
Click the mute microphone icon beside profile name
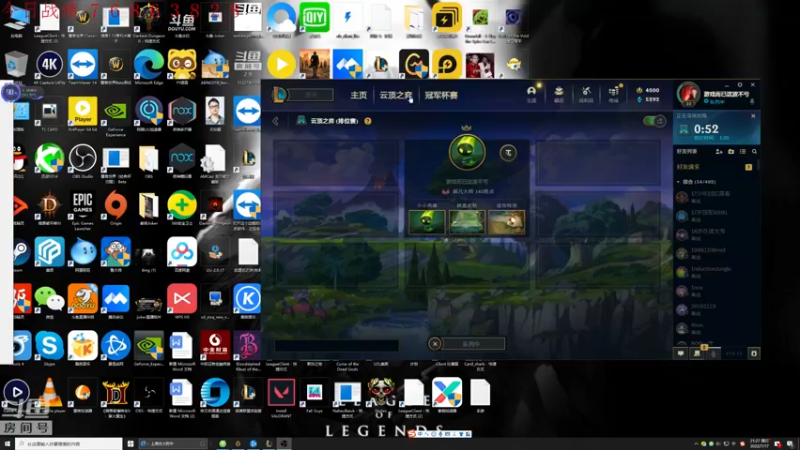pyautogui.click(x=752, y=102)
